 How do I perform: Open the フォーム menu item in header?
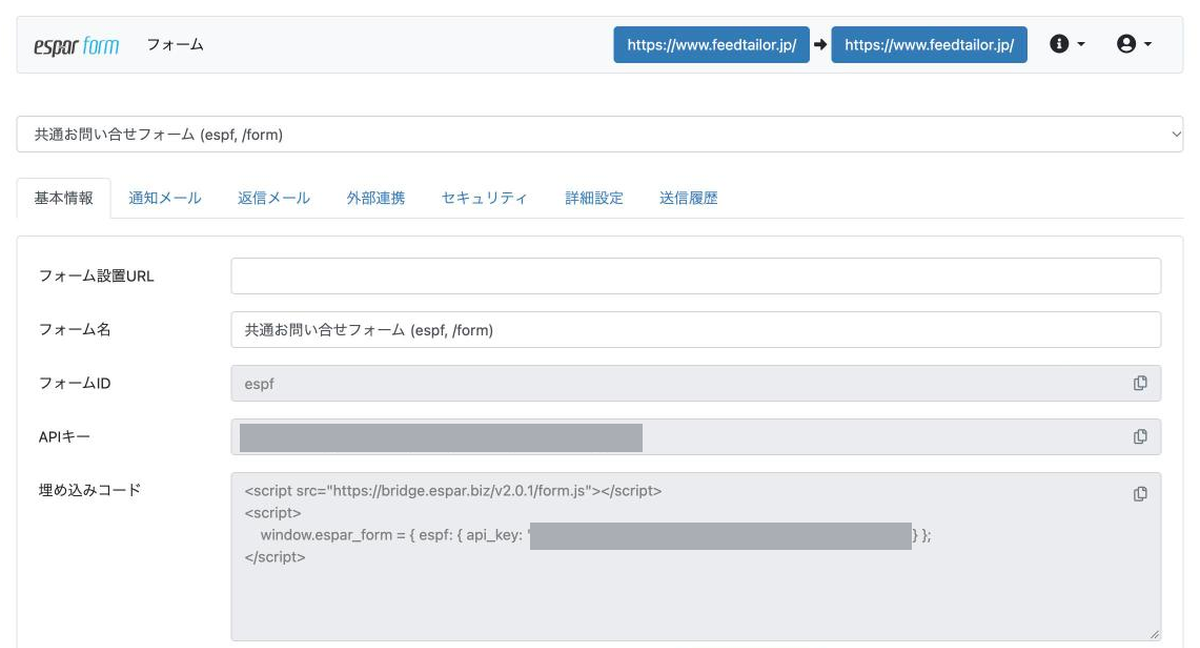point(175,45)
